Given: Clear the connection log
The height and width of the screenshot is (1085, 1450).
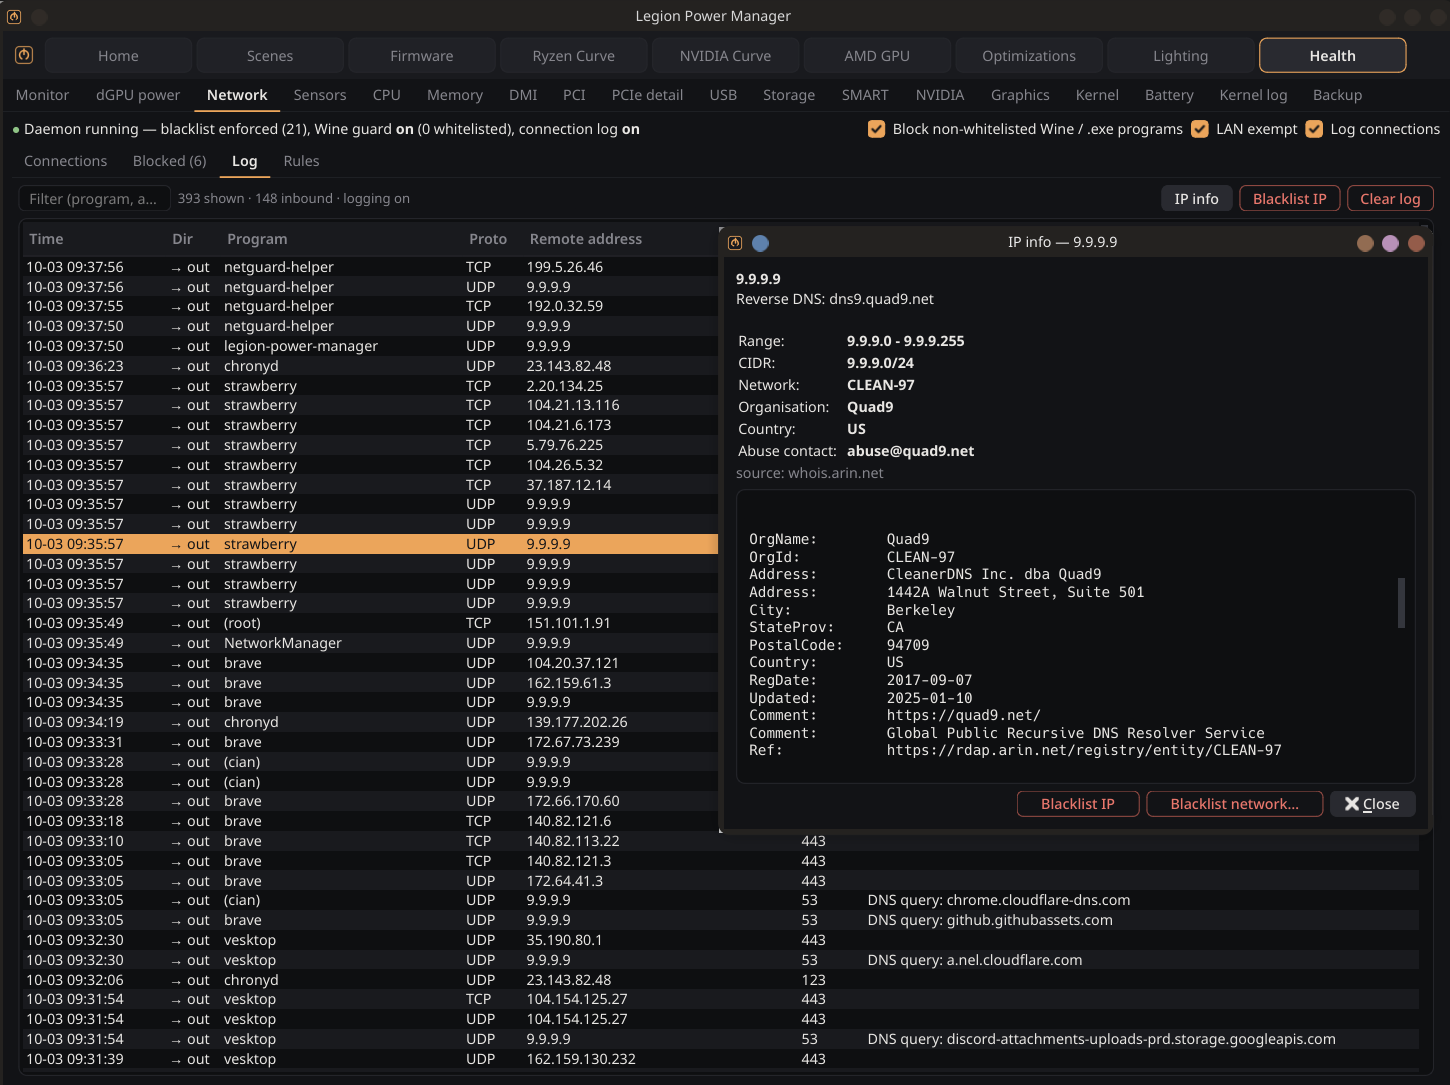Looking at the screenshot, I should click(1390, 199).
